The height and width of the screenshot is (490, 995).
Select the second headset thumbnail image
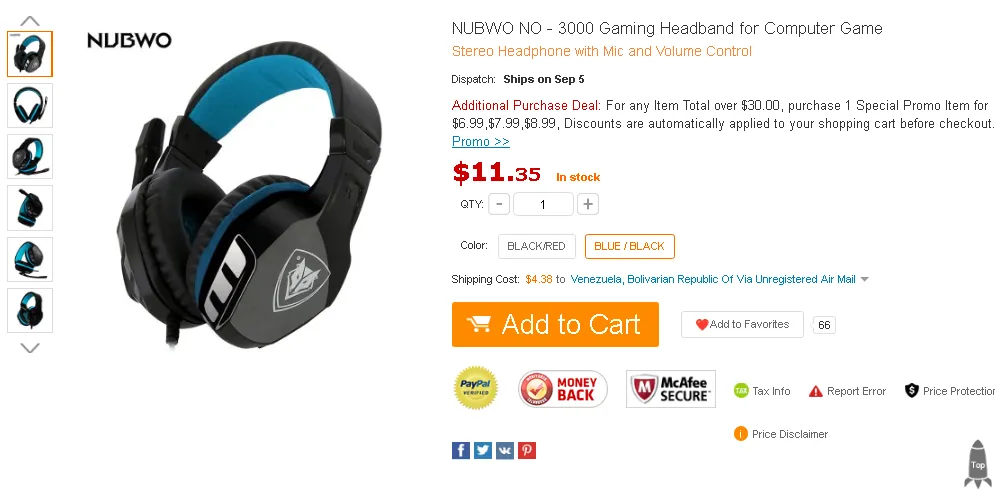coord(30,105)
